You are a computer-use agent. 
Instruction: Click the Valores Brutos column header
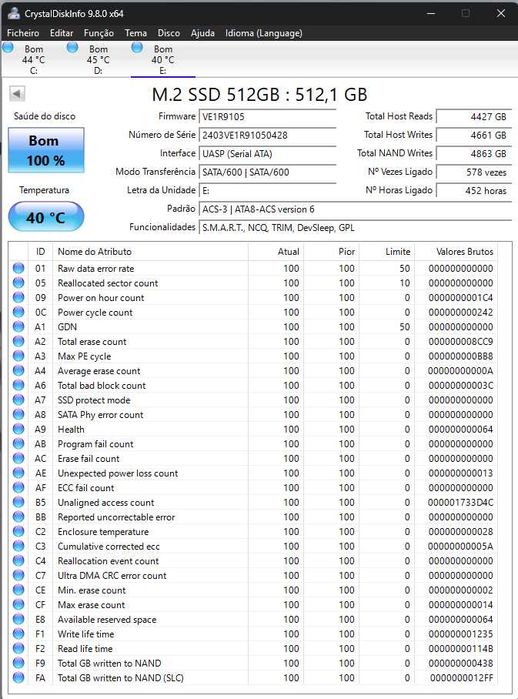[x=456, y=251]
